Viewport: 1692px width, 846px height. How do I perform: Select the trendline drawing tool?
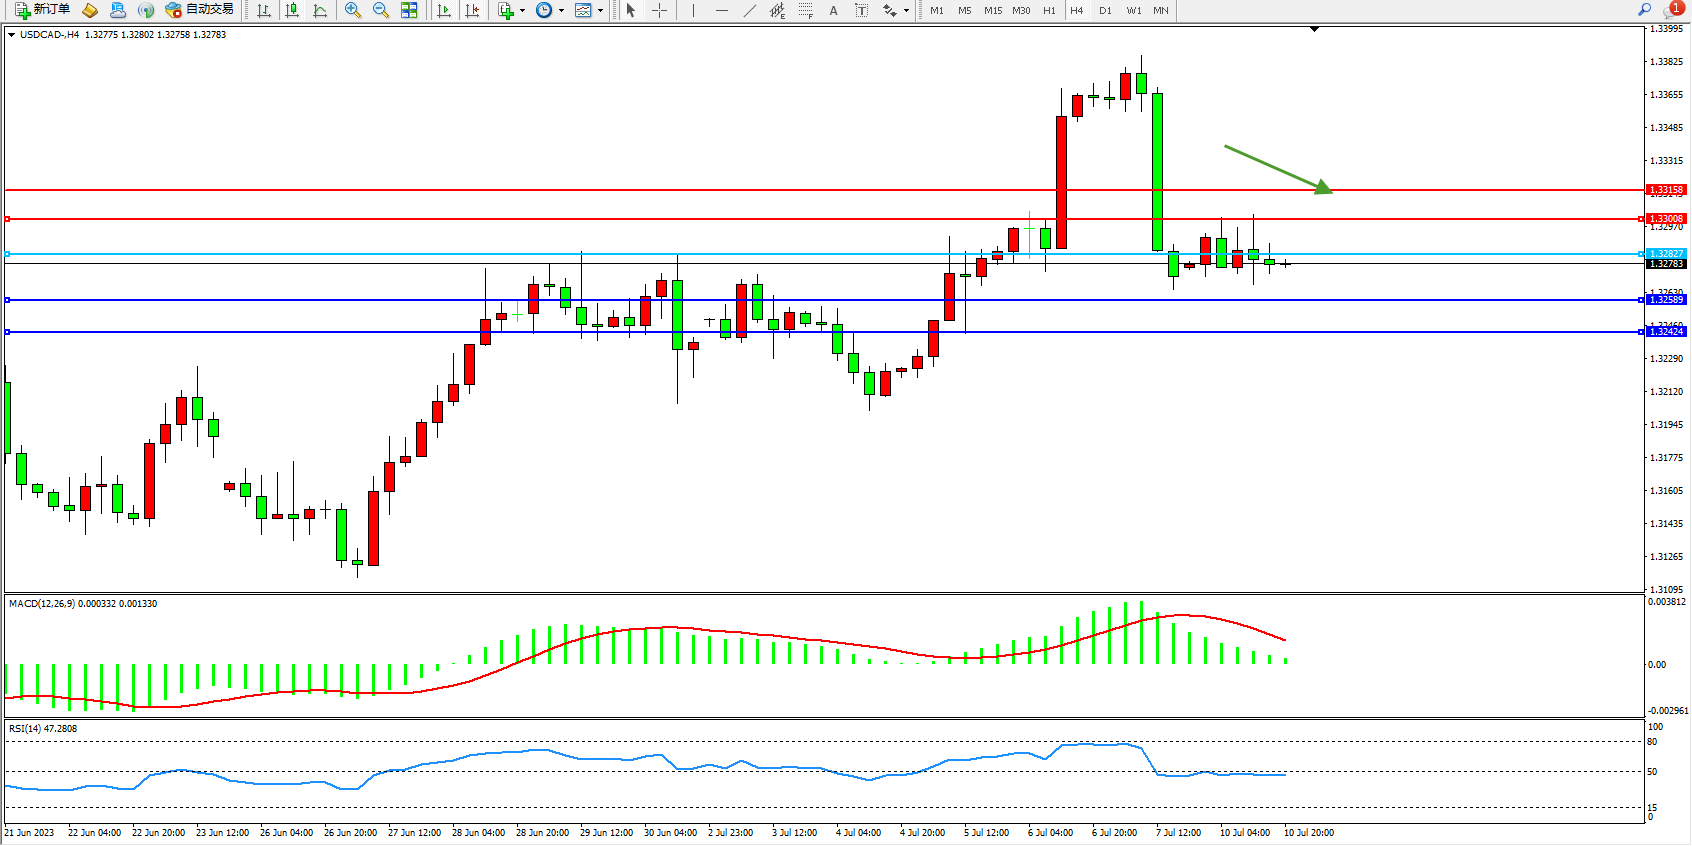pos(749,10)
